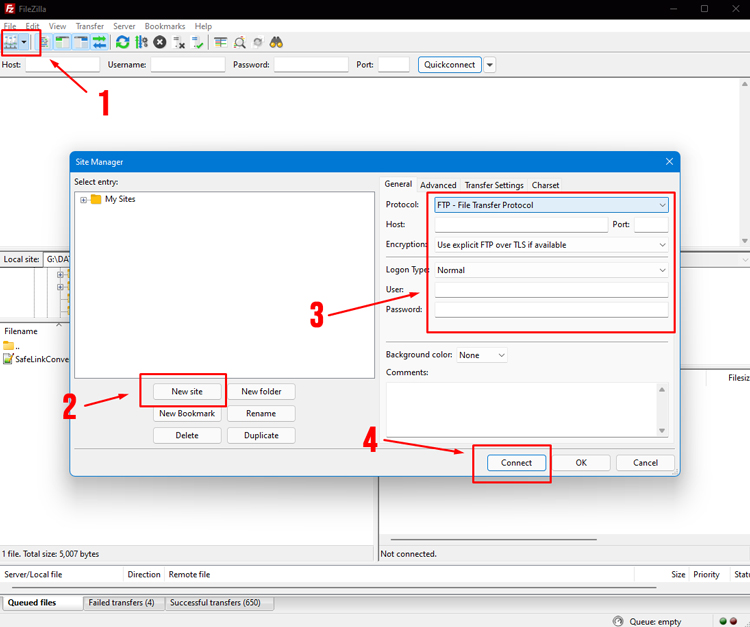Click the Delete button
750x627 pixels.
[187, 436]
